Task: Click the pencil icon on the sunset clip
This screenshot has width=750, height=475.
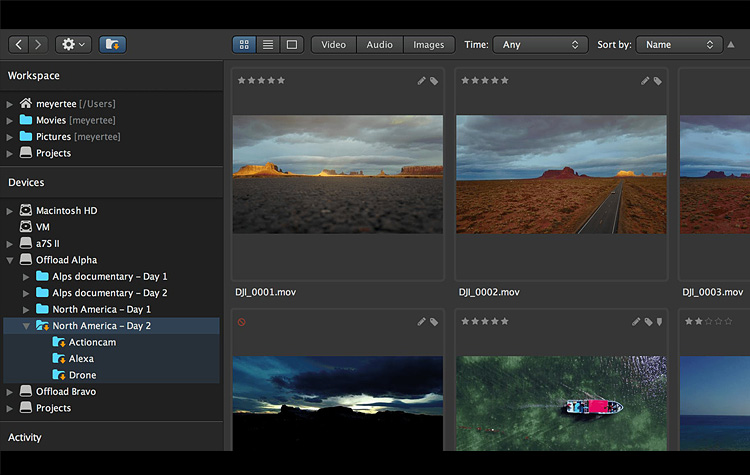Action: [x=421, y=322]
